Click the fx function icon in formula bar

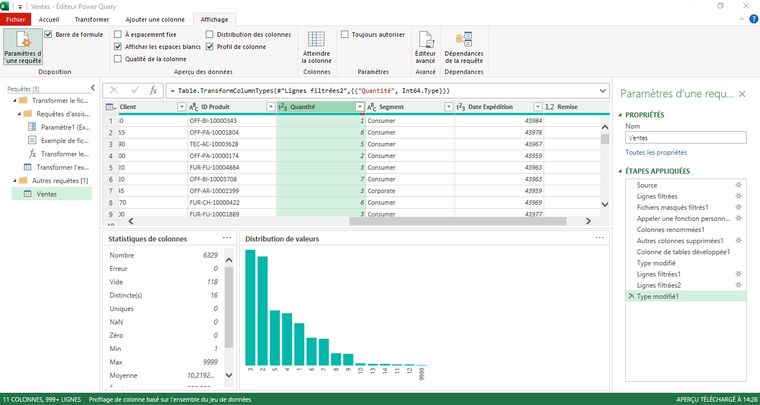pos(153,91)
